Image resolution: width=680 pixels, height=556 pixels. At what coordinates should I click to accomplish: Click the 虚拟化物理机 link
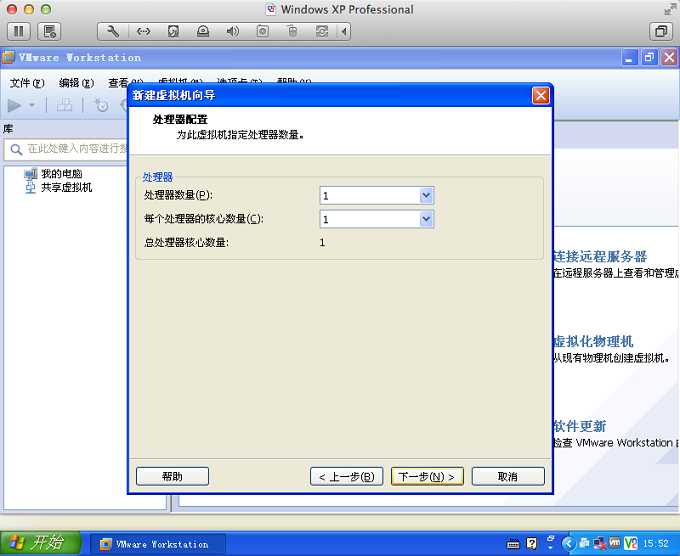(x=593, y=341)
